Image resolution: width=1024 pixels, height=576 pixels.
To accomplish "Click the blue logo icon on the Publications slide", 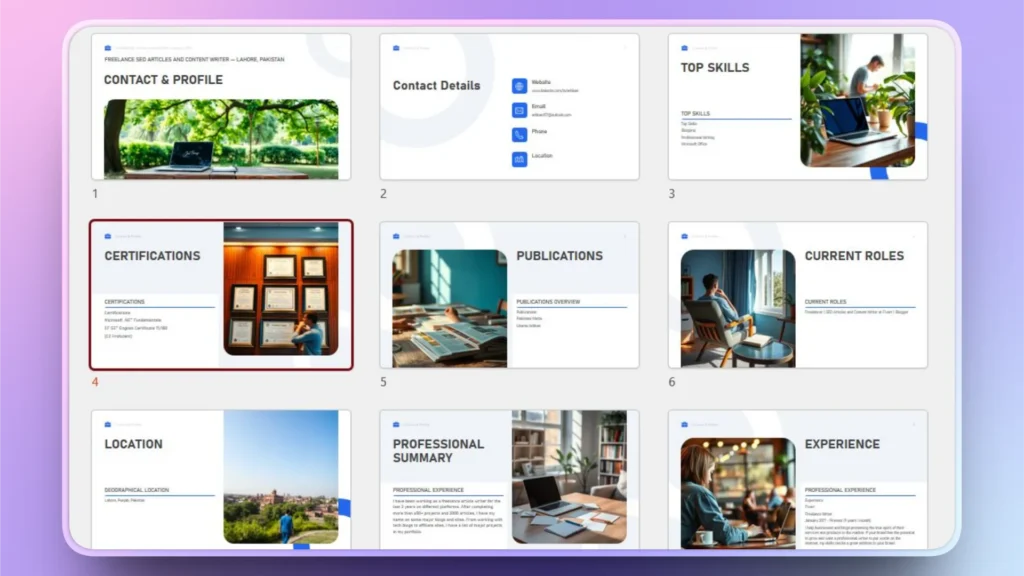I will (x=395, y=236).
